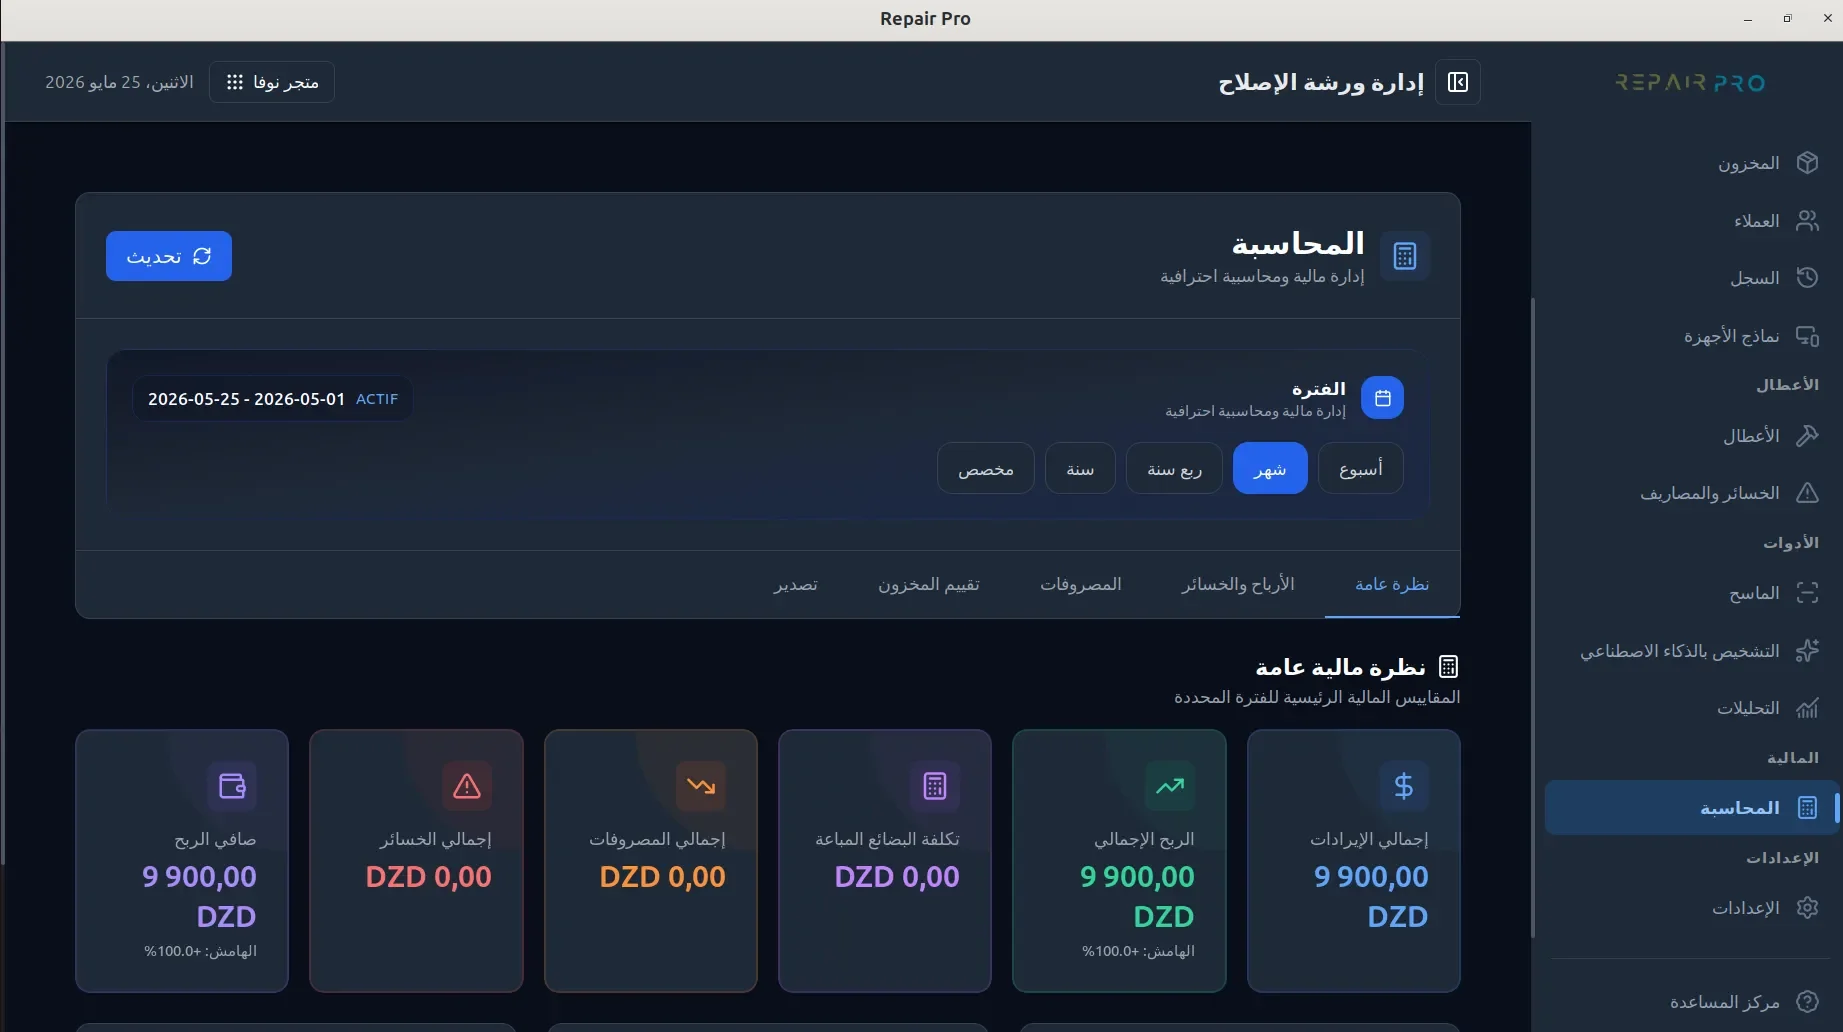Image resolution: width=1843 pixels, height=1032 pixels.
Task: Click تحديث refresh button
Action: 169,256
